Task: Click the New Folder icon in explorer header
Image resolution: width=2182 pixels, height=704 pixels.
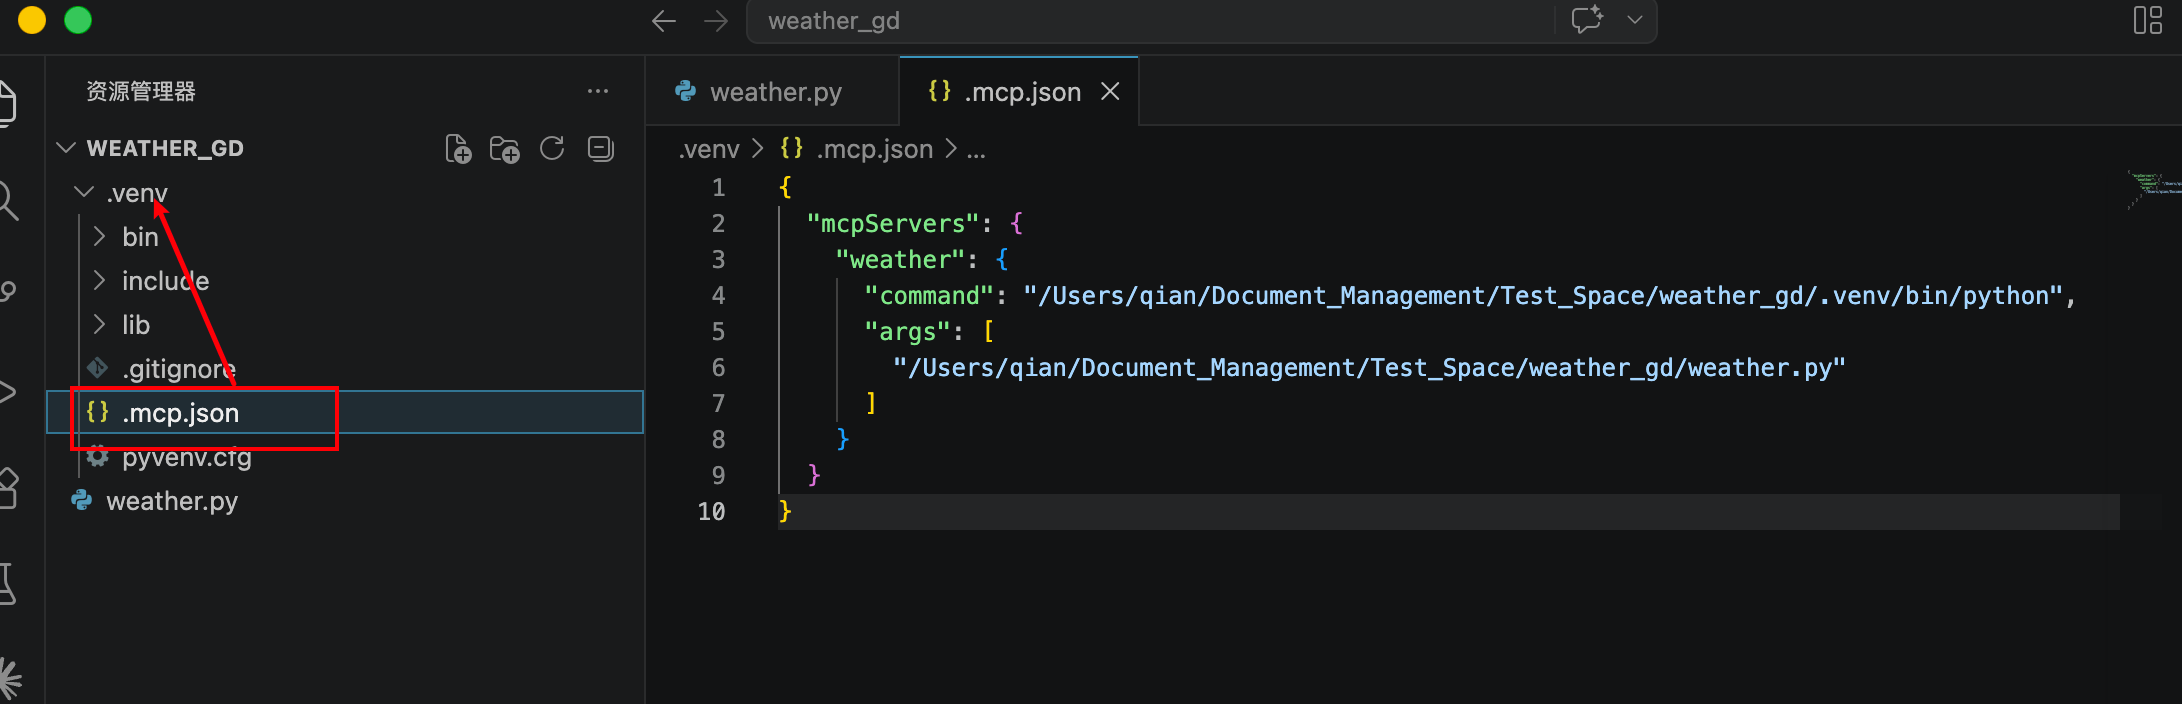Action: click(504, 149)
